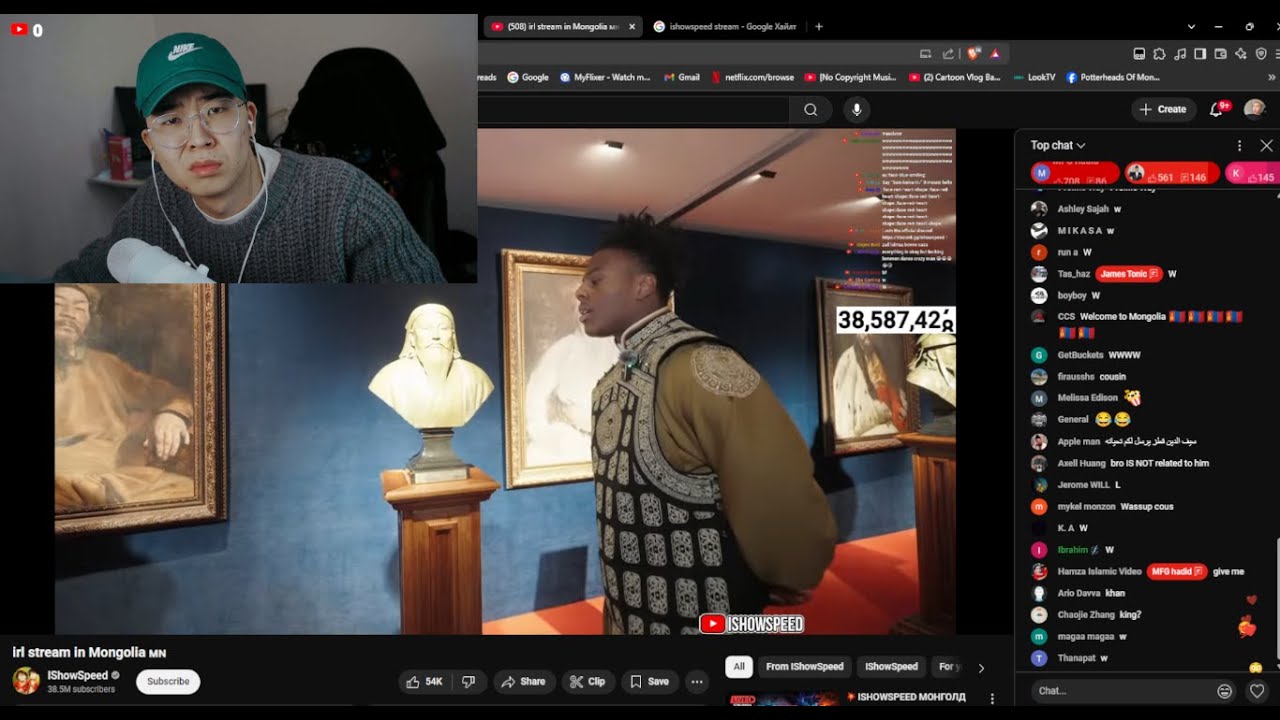Click the pink 145 pinned Super Chat chip
The image size is (1280, 720).
pos(1252,174)
